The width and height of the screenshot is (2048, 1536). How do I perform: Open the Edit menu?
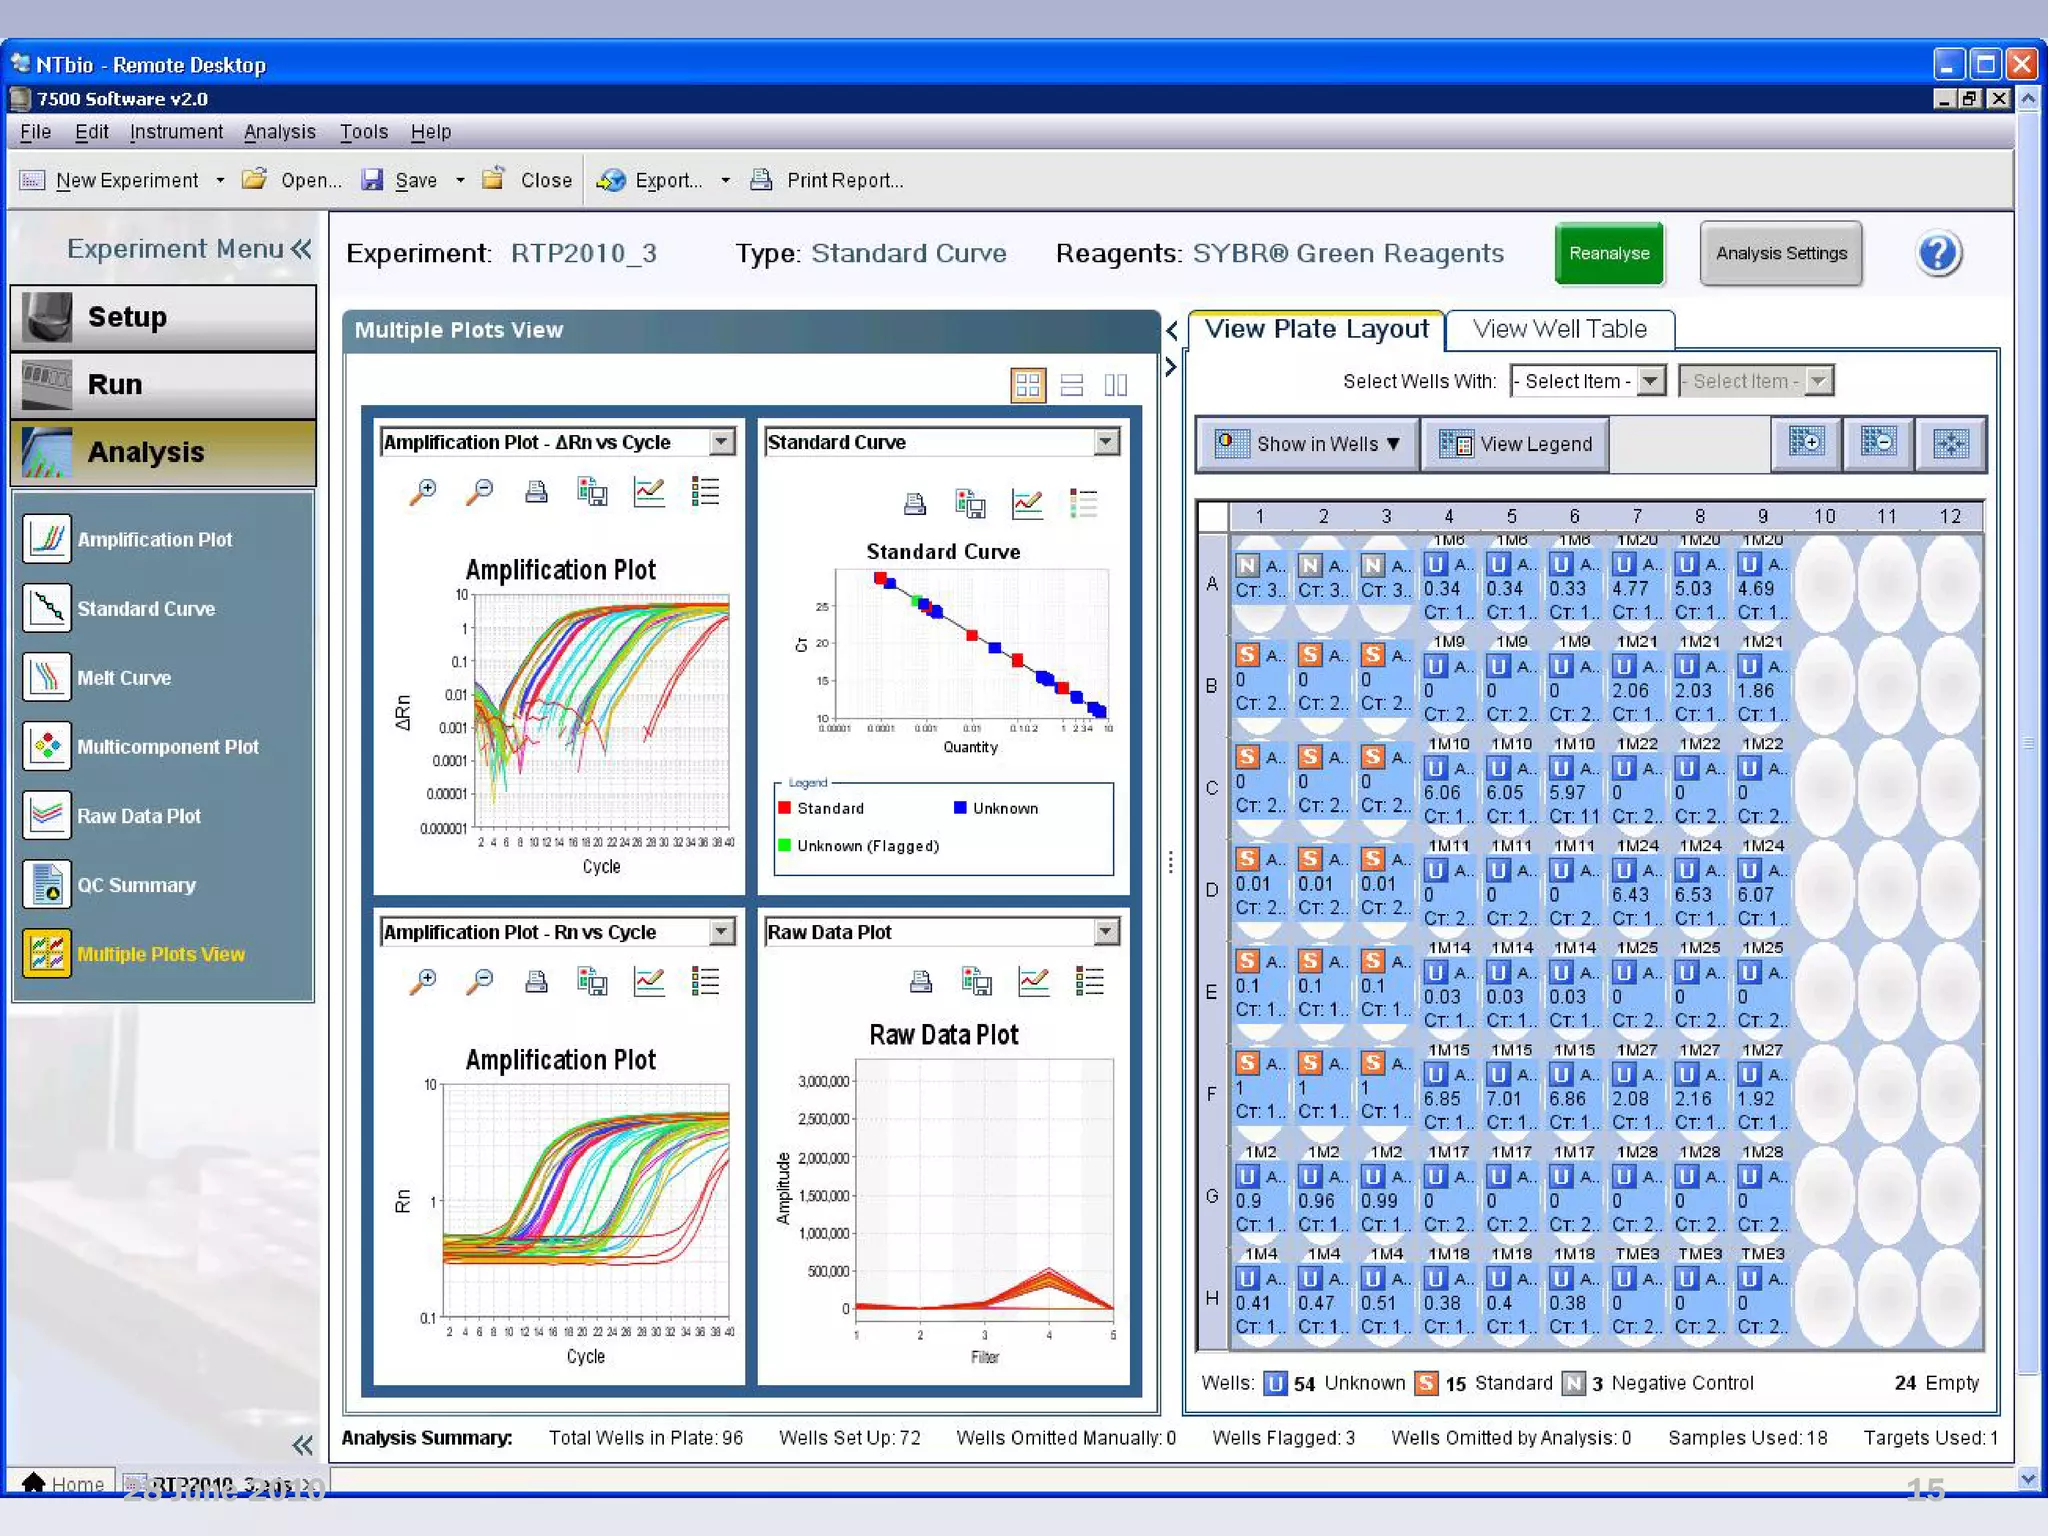tap(91, 131)
